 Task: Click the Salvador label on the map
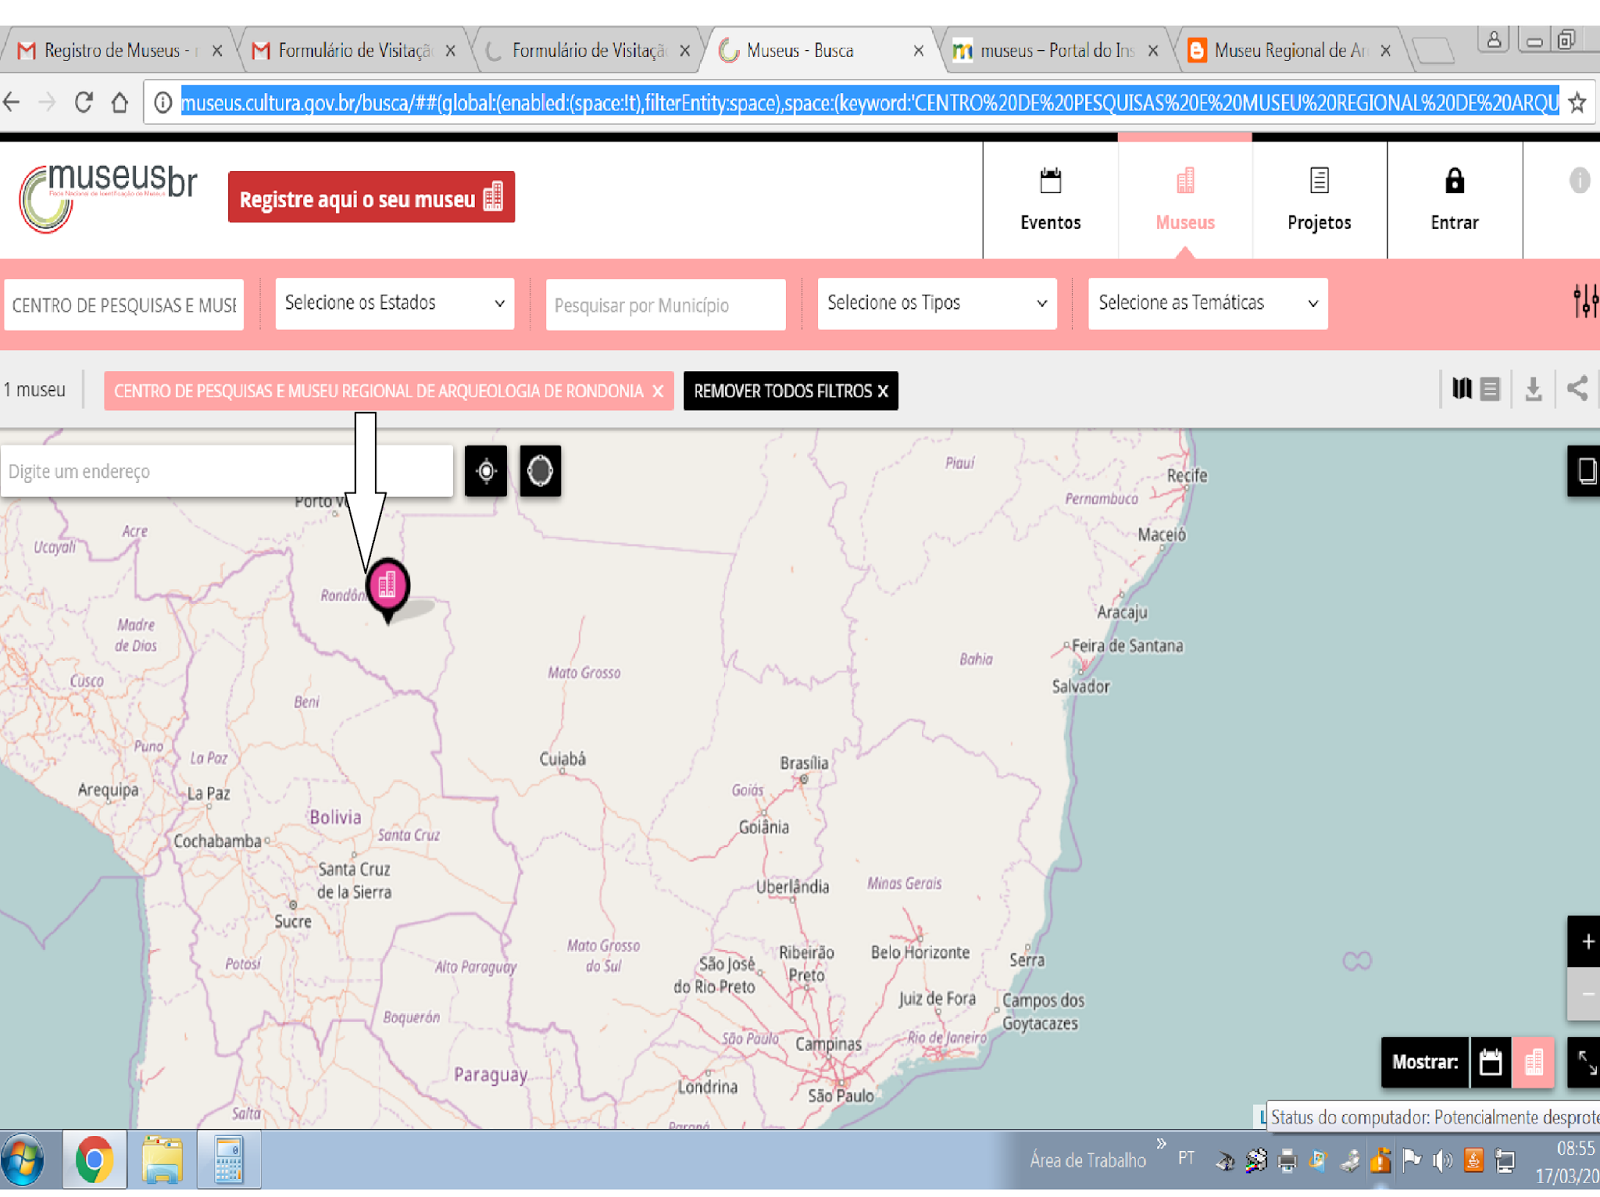[1081, 686]
